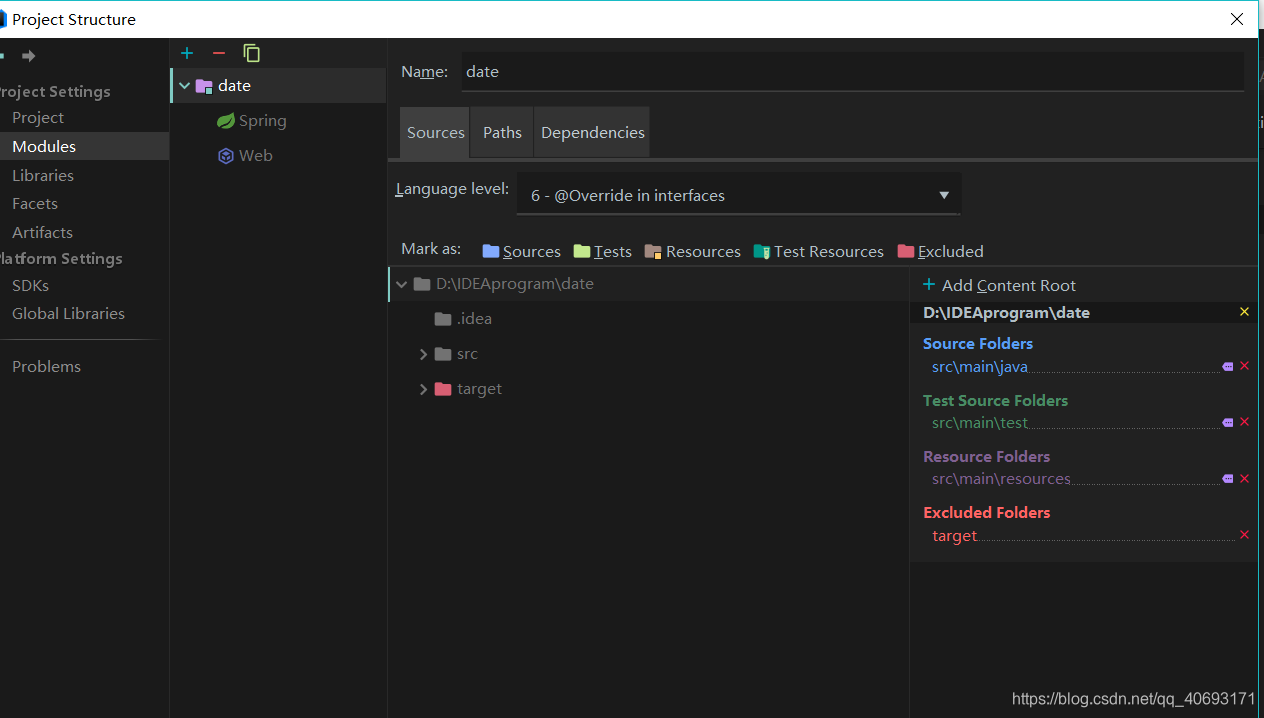This screenshot has height=718, width=1264.
Task: Unmark src\main\test folder with X
Action: [x=1245, y=422]
